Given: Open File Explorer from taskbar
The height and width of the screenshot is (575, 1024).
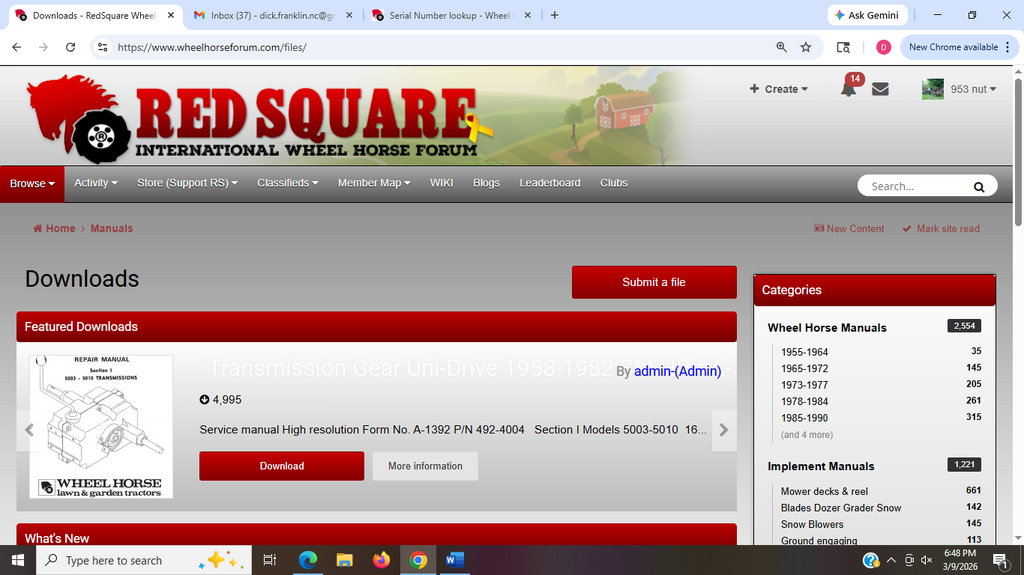Looking at the screenshot, I should (344, 561).
